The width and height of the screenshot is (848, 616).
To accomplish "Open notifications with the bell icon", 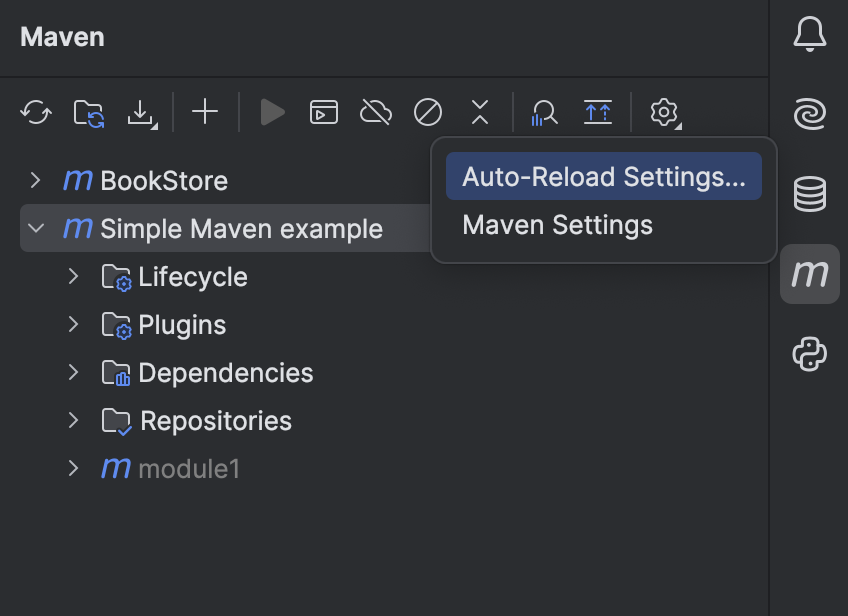I will pyautogui.click(x=810, y=33).
